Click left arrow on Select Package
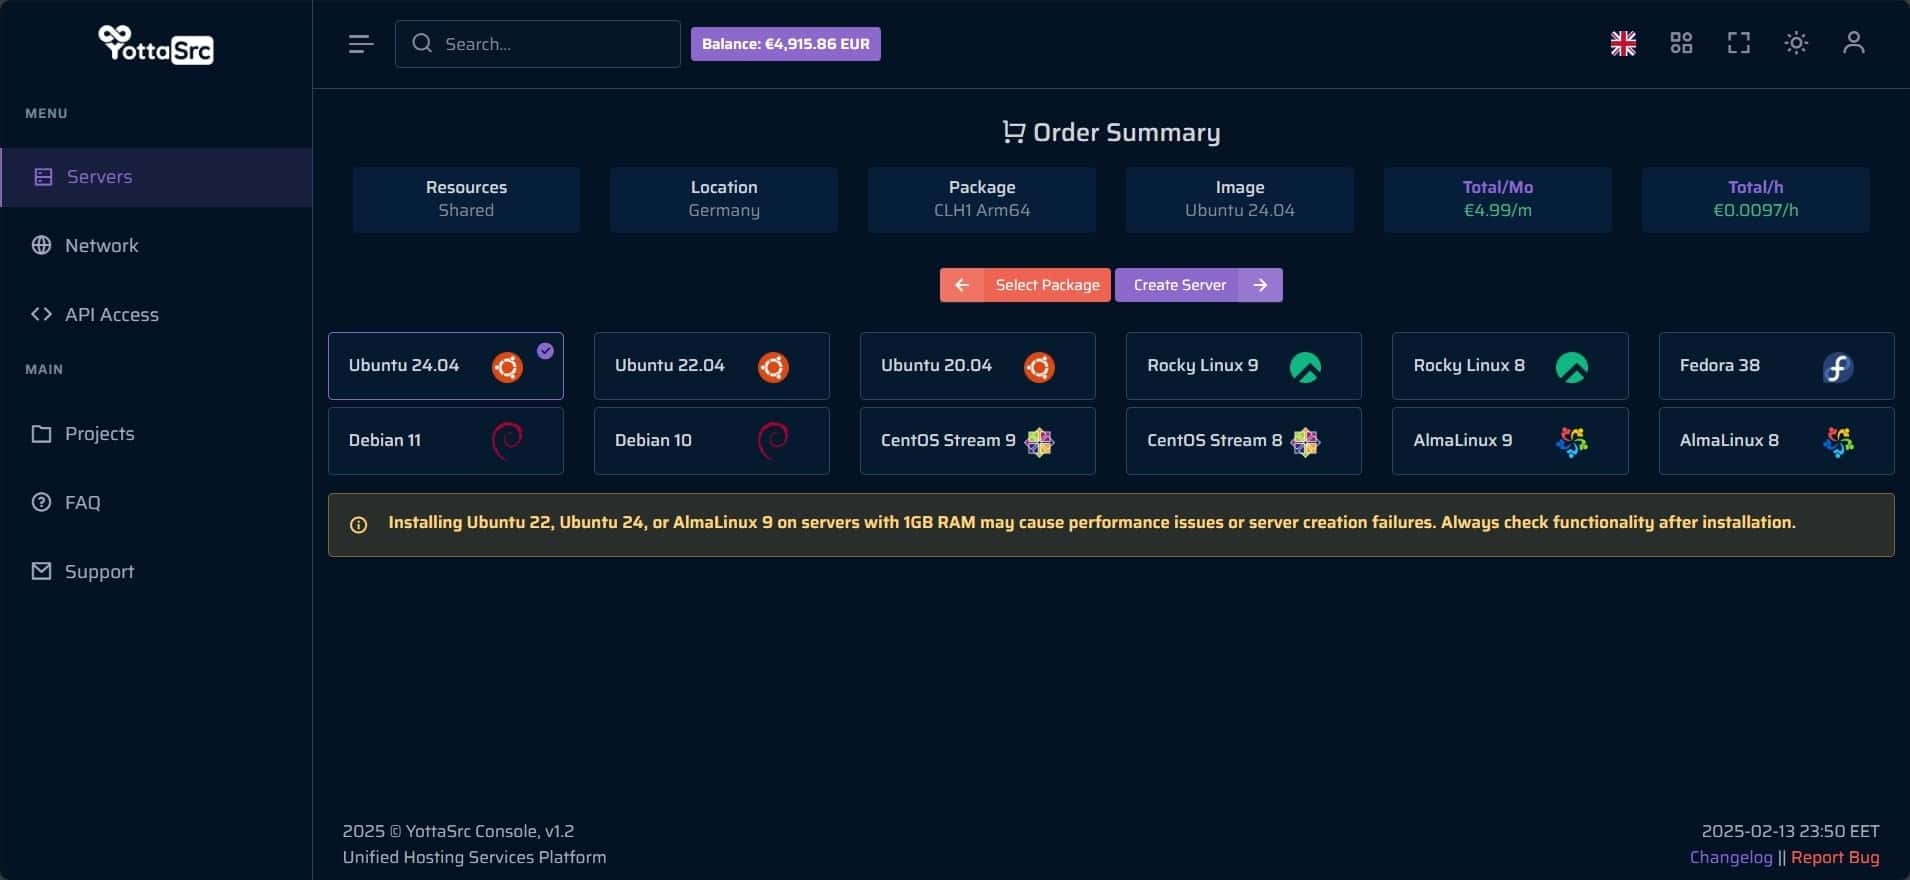Screen dimensions: 1910x880 point(961,285)
